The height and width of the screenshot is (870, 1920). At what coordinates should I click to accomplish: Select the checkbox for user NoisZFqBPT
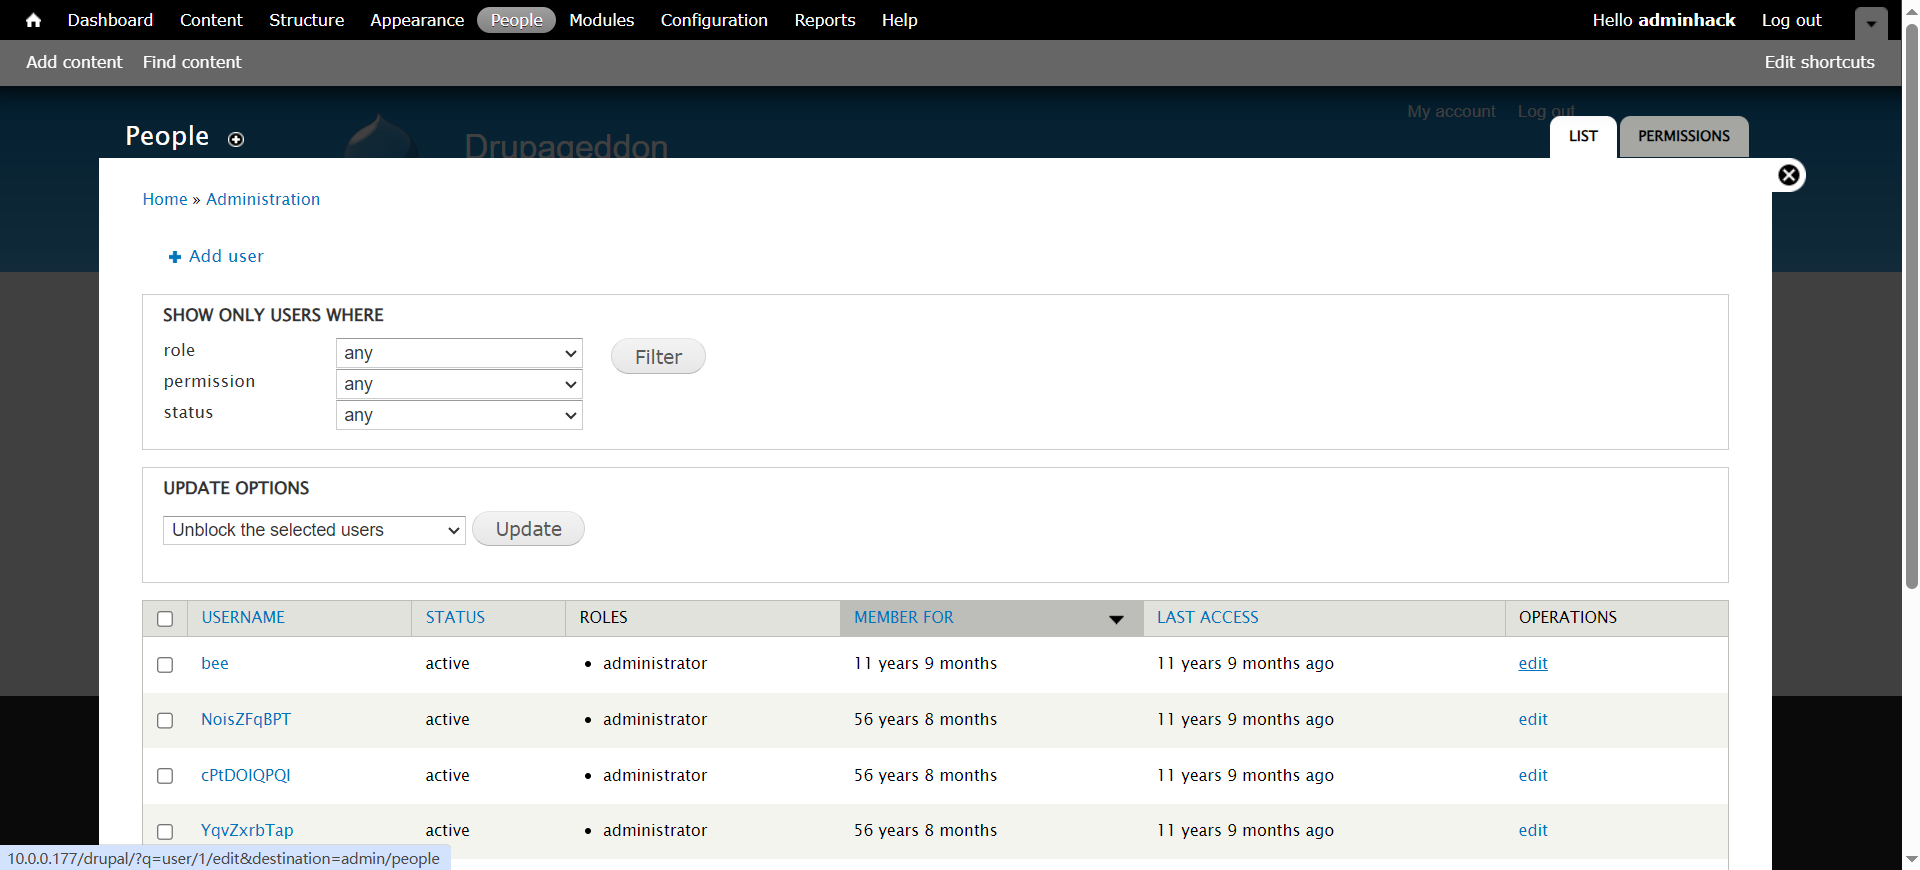(165, 721)
